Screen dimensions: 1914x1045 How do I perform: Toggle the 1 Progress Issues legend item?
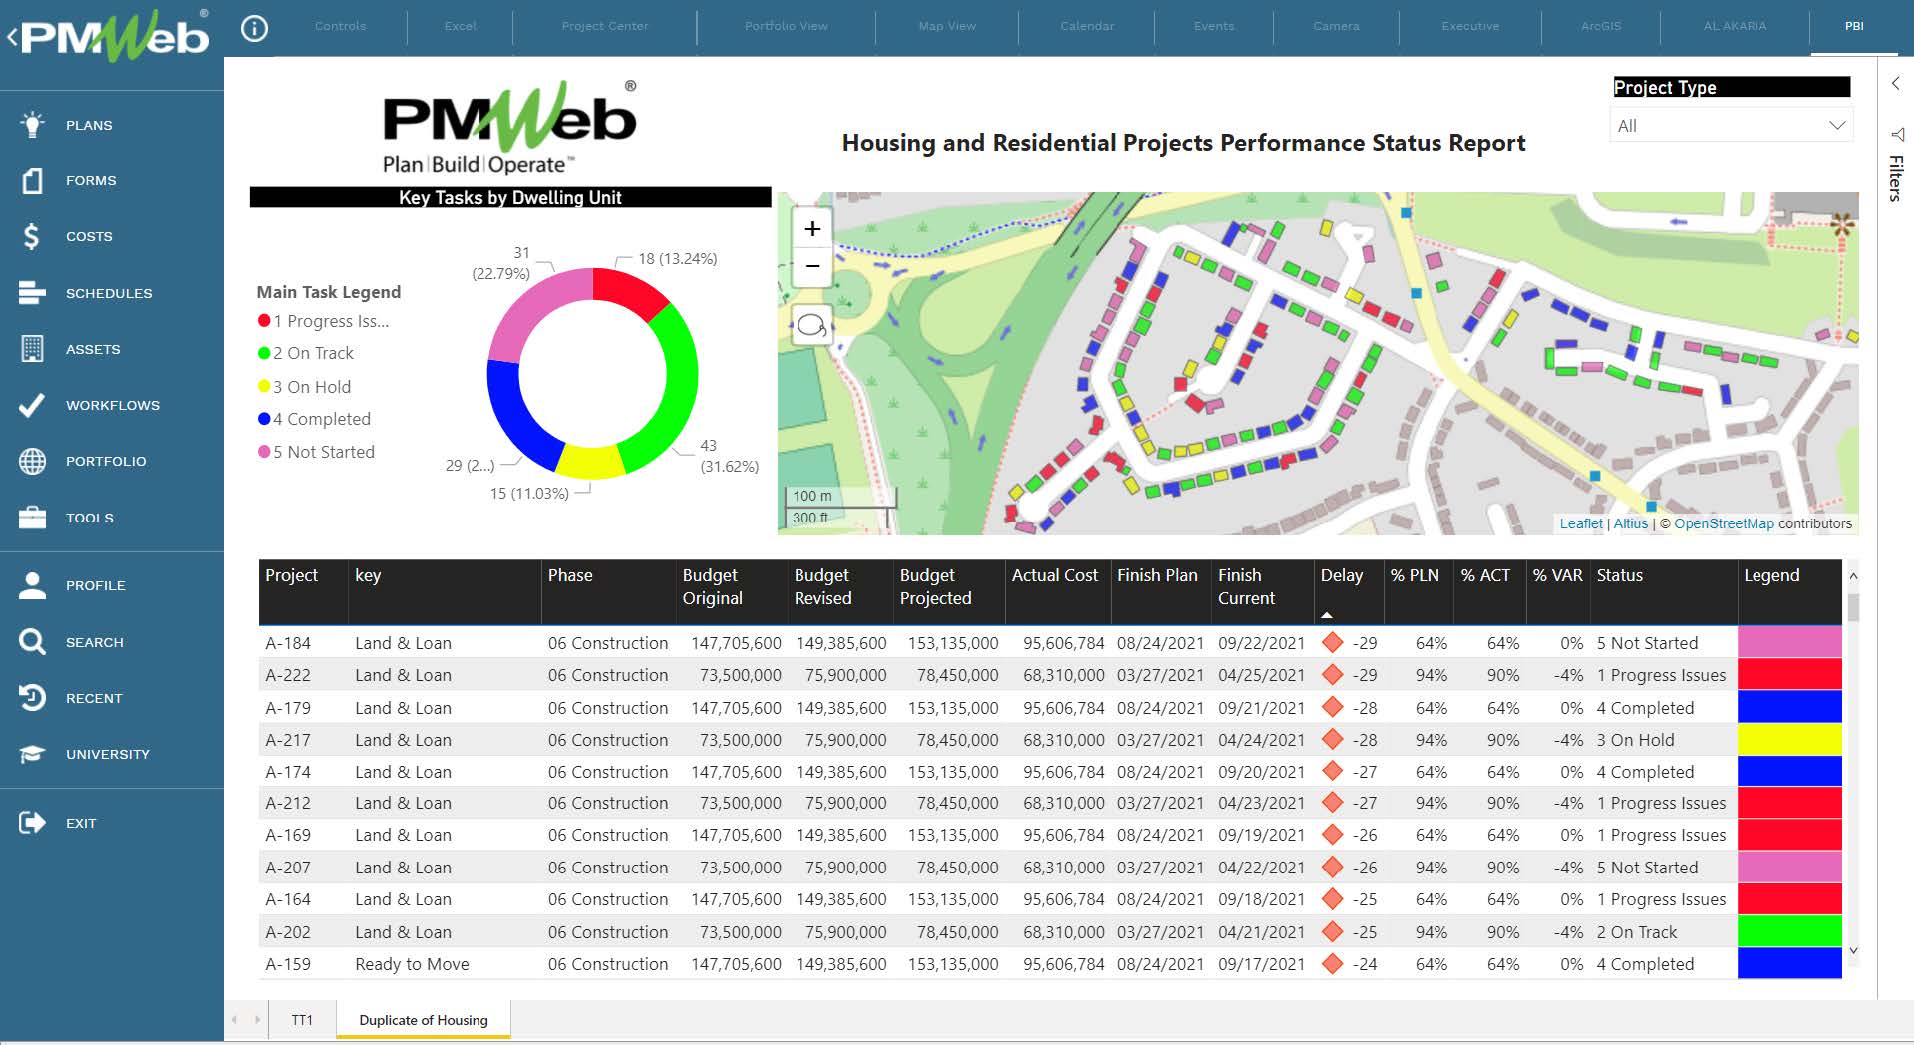pos(323,321)
